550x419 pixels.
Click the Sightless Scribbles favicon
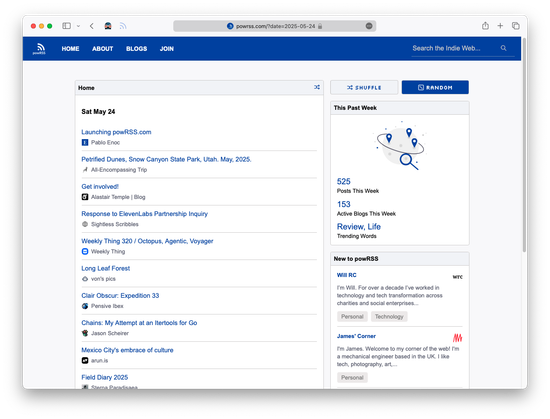[x=85, y=224]
